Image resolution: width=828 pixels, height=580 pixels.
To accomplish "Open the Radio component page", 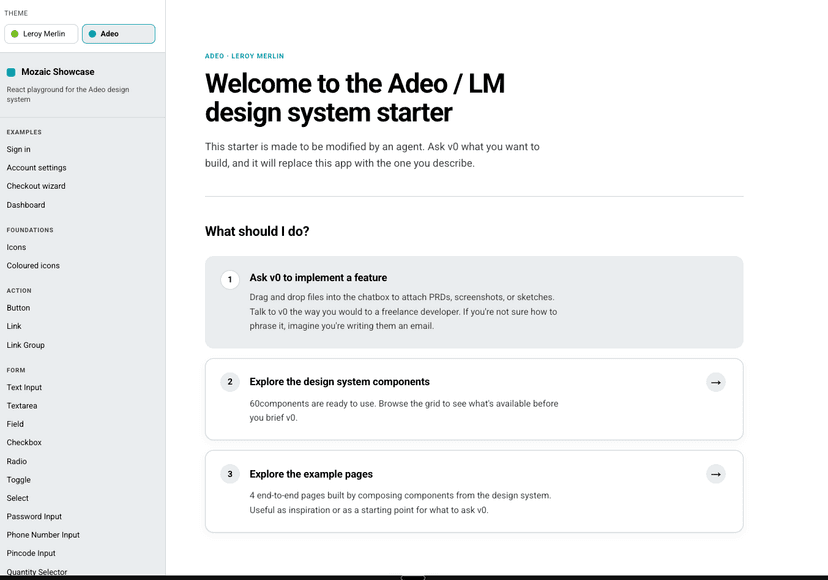I will point(17,462).
